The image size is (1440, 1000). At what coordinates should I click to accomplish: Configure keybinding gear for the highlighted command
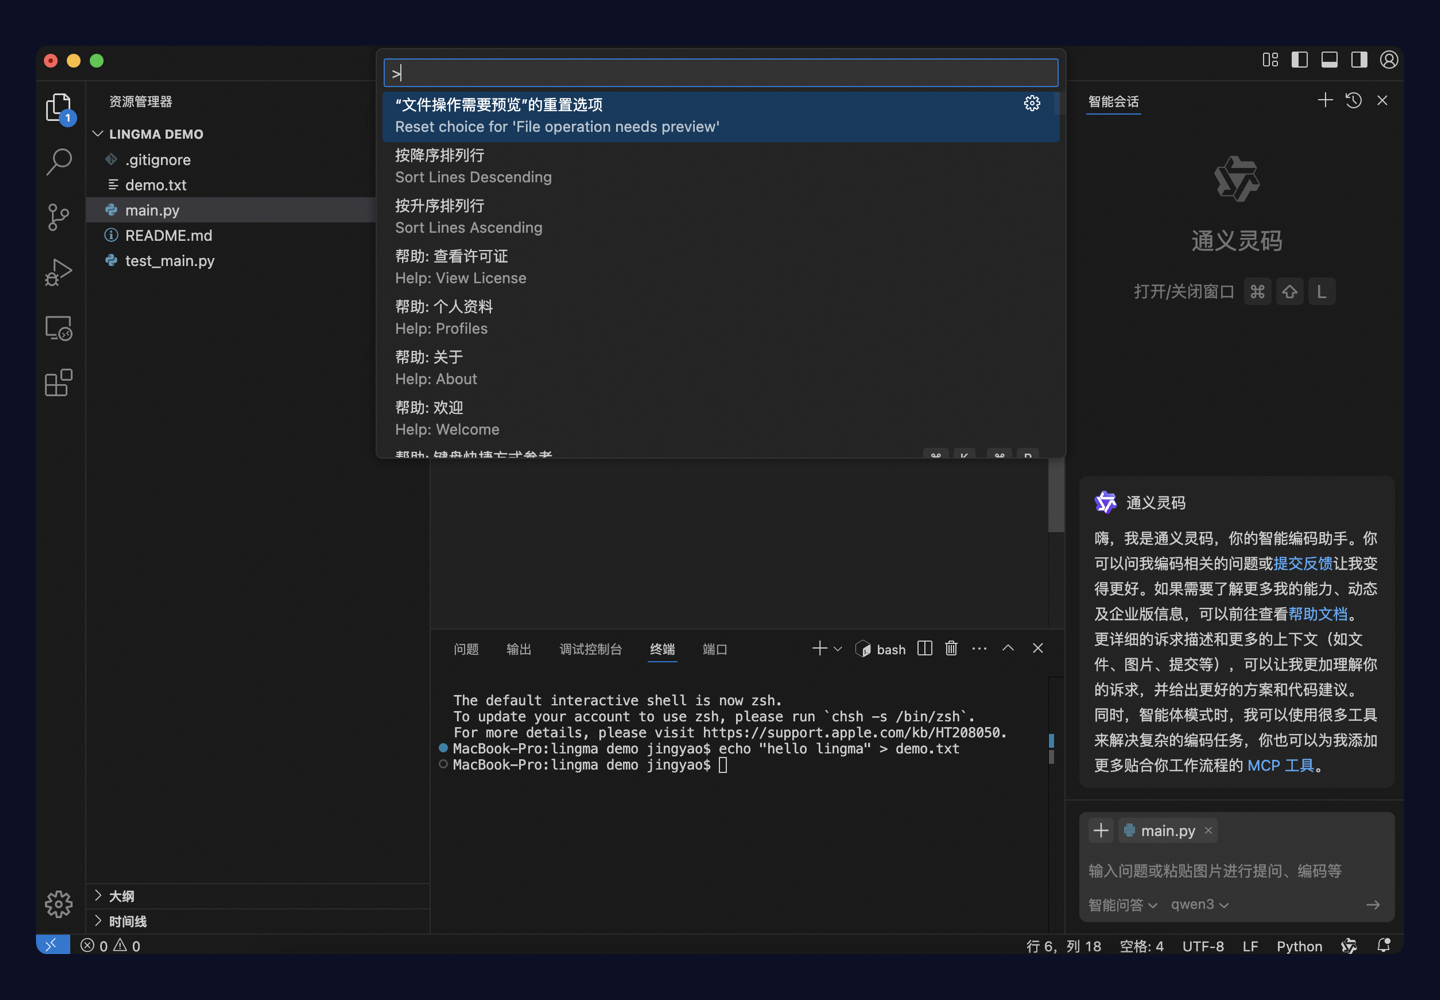1032,103
